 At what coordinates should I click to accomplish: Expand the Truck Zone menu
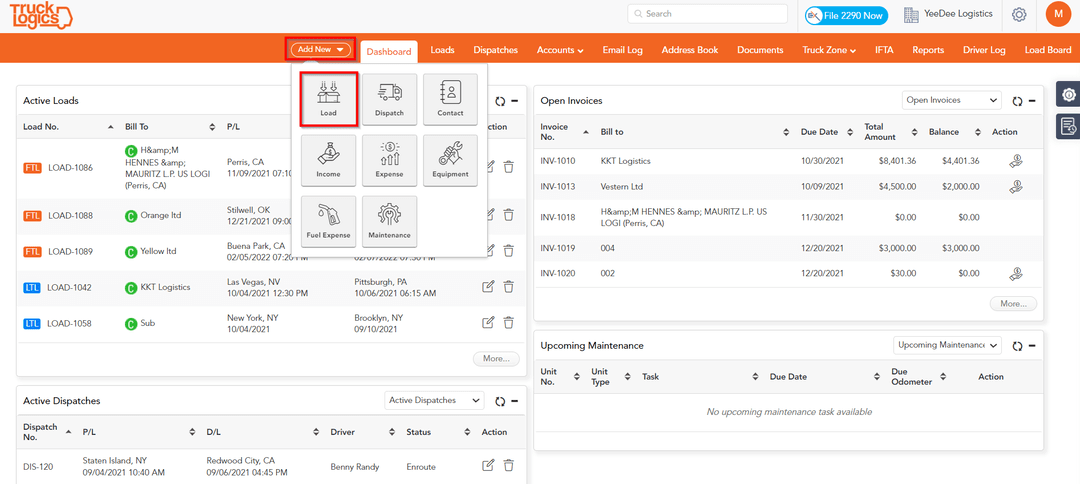[828, 50]
